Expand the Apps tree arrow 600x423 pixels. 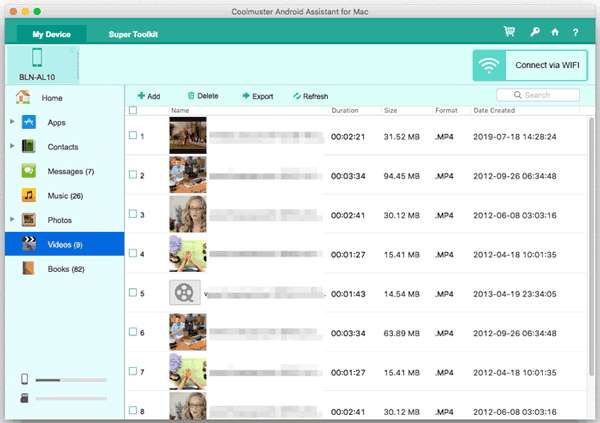12,122
